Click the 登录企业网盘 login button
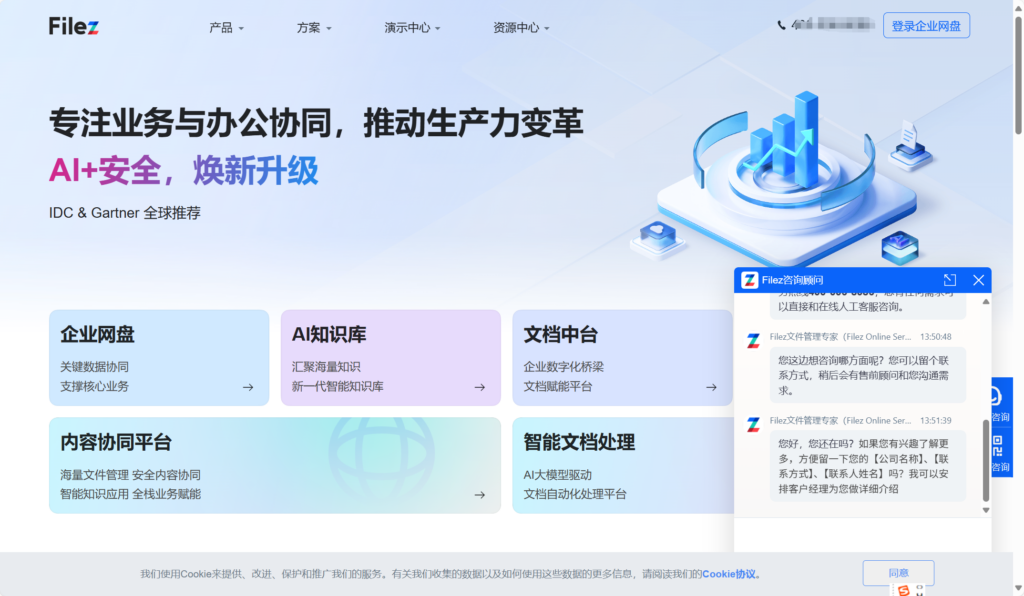 [x=926, y=26]
